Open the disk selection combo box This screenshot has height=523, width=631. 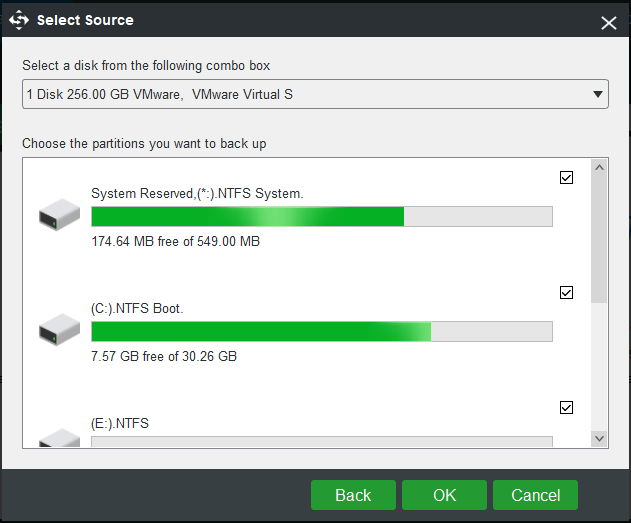(x=315, y=94)
